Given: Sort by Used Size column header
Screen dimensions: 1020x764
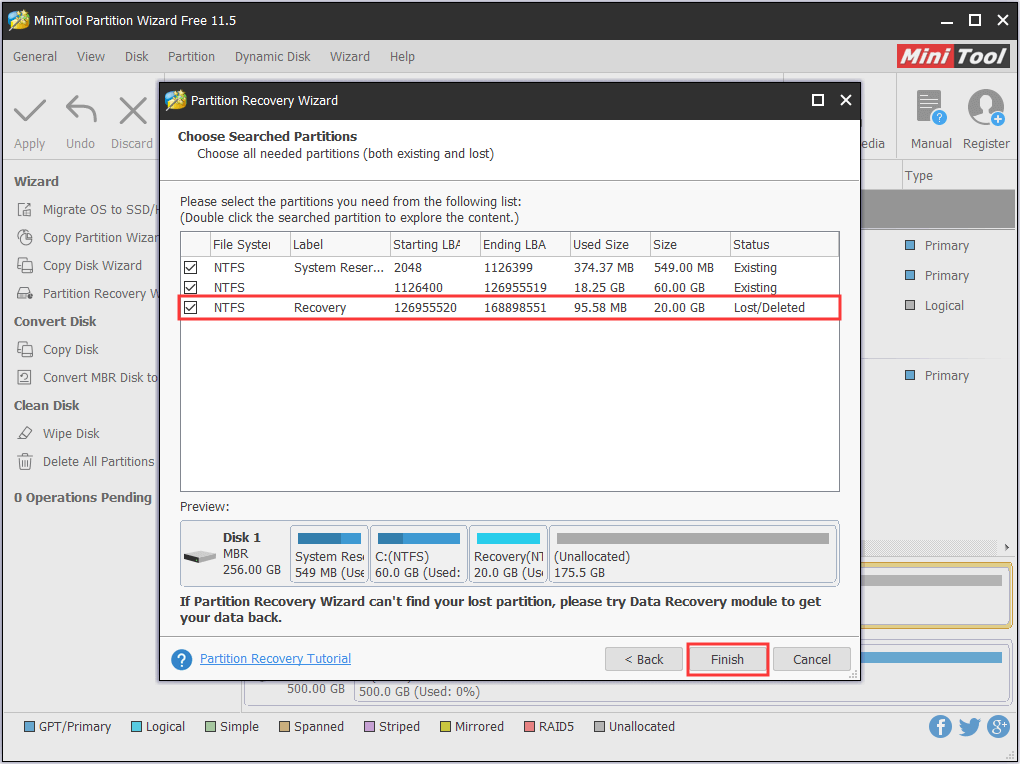Looking at the screenshot, I should pos(610,245).
